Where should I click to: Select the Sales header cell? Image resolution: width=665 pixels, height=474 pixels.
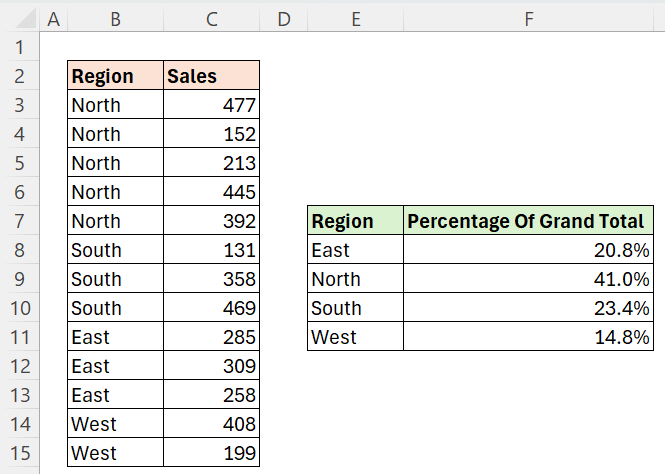[211, 76]
